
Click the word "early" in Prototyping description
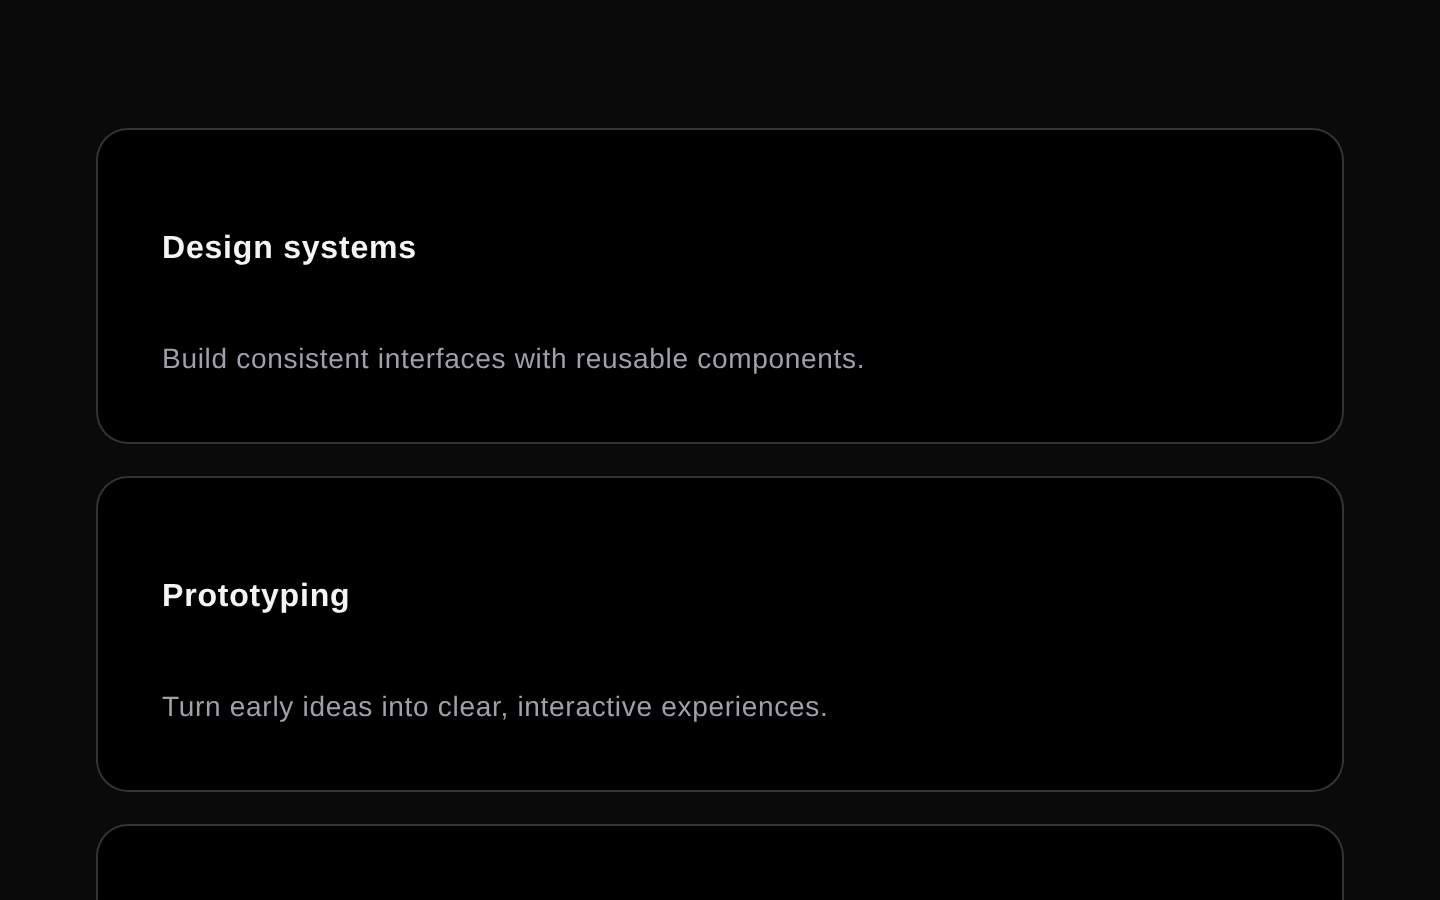click(262, 707)
